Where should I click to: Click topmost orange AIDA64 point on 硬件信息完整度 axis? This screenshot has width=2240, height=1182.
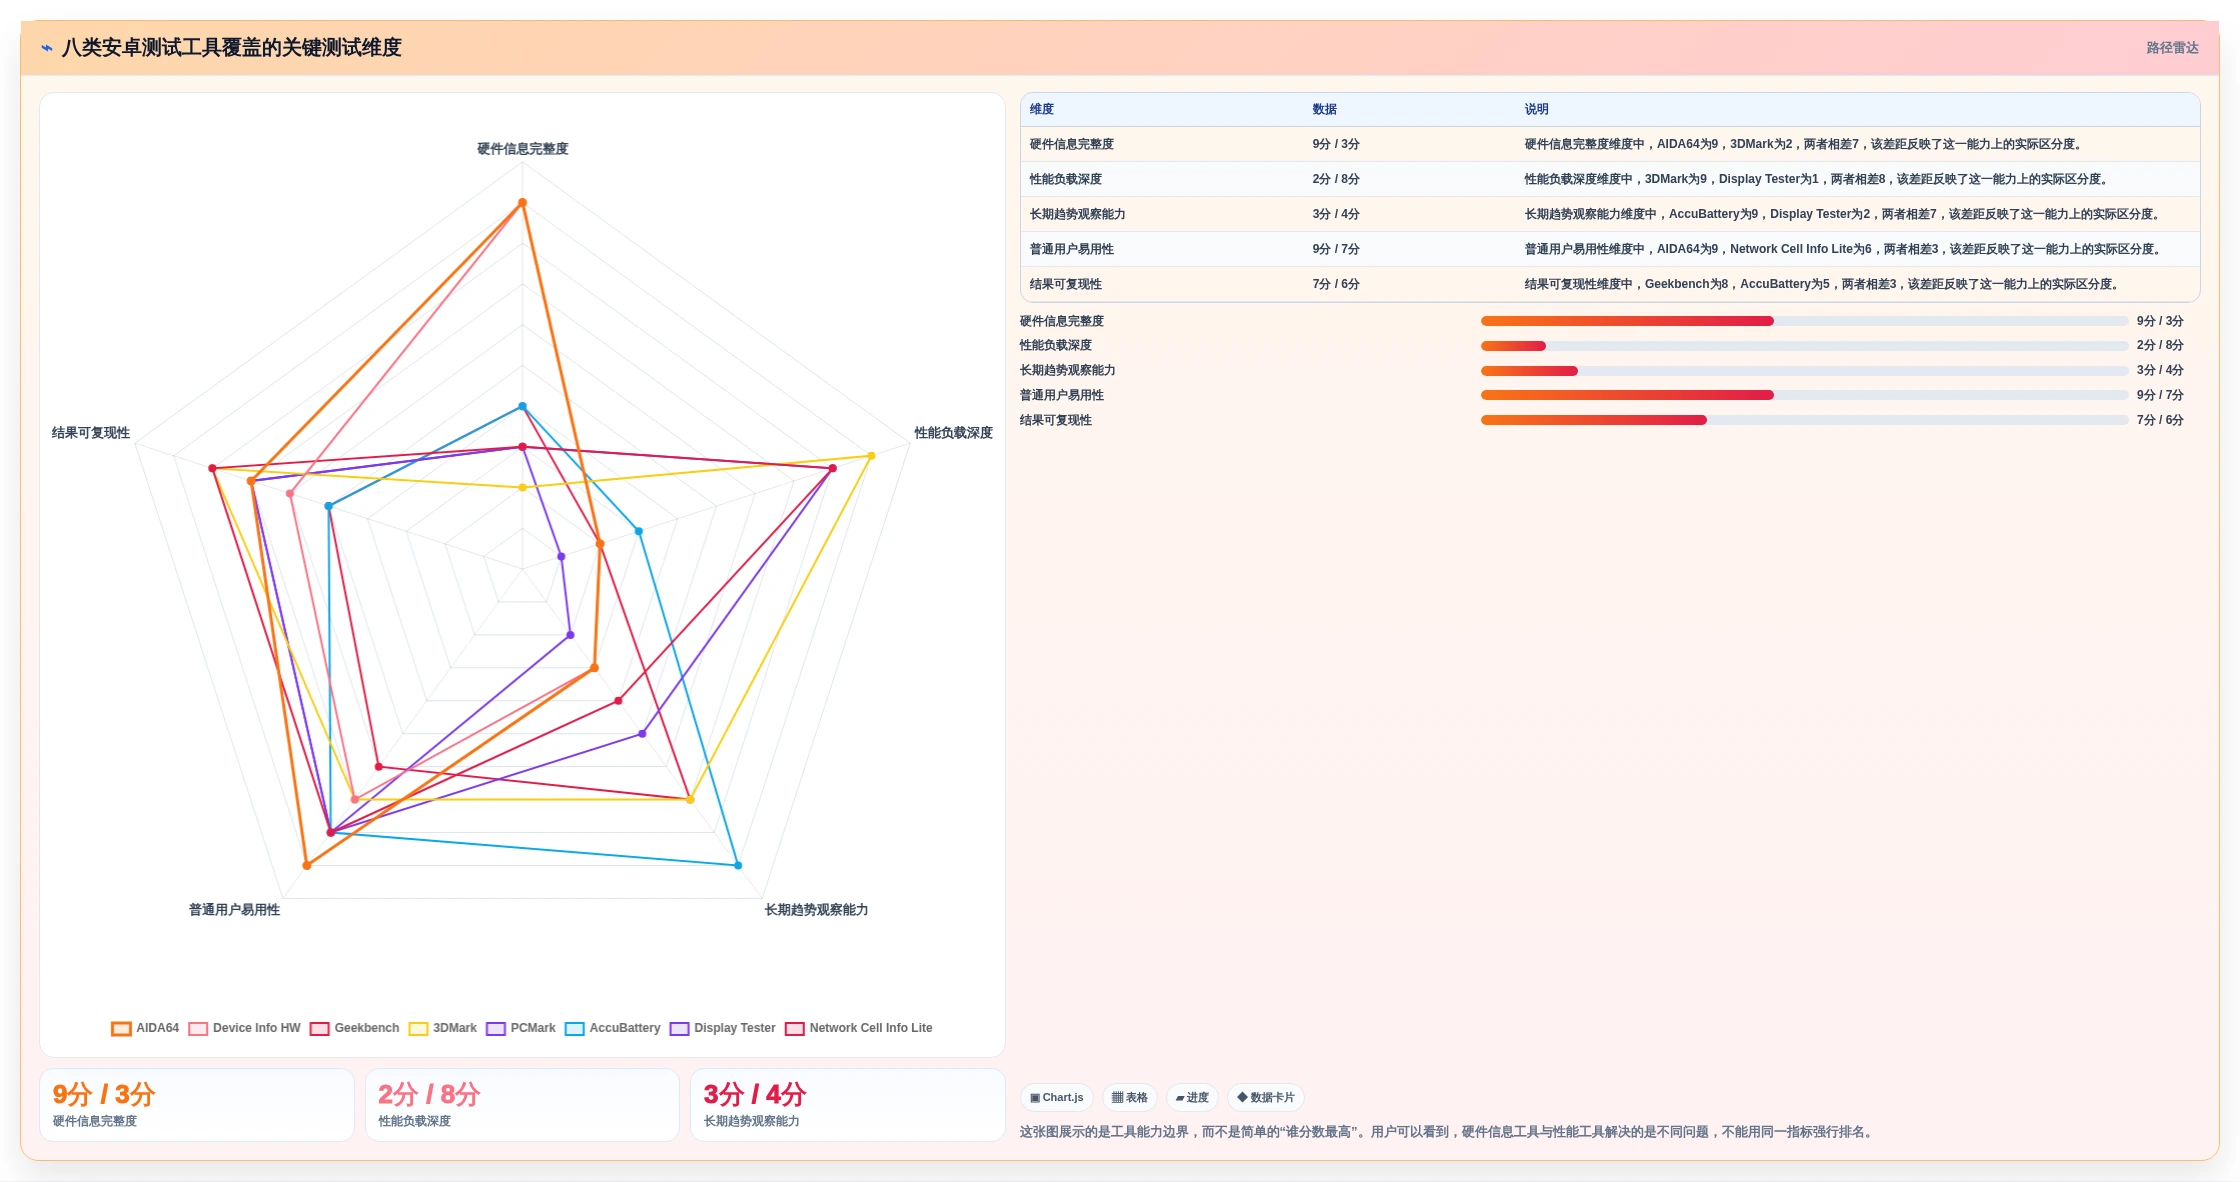click(522, 203)
